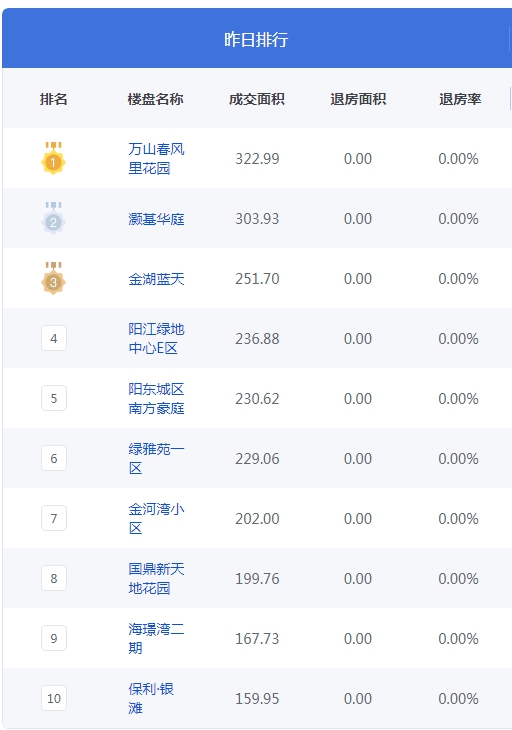
Task: Open the 保利·银滩 property link
Action: [x=151, y=698]
